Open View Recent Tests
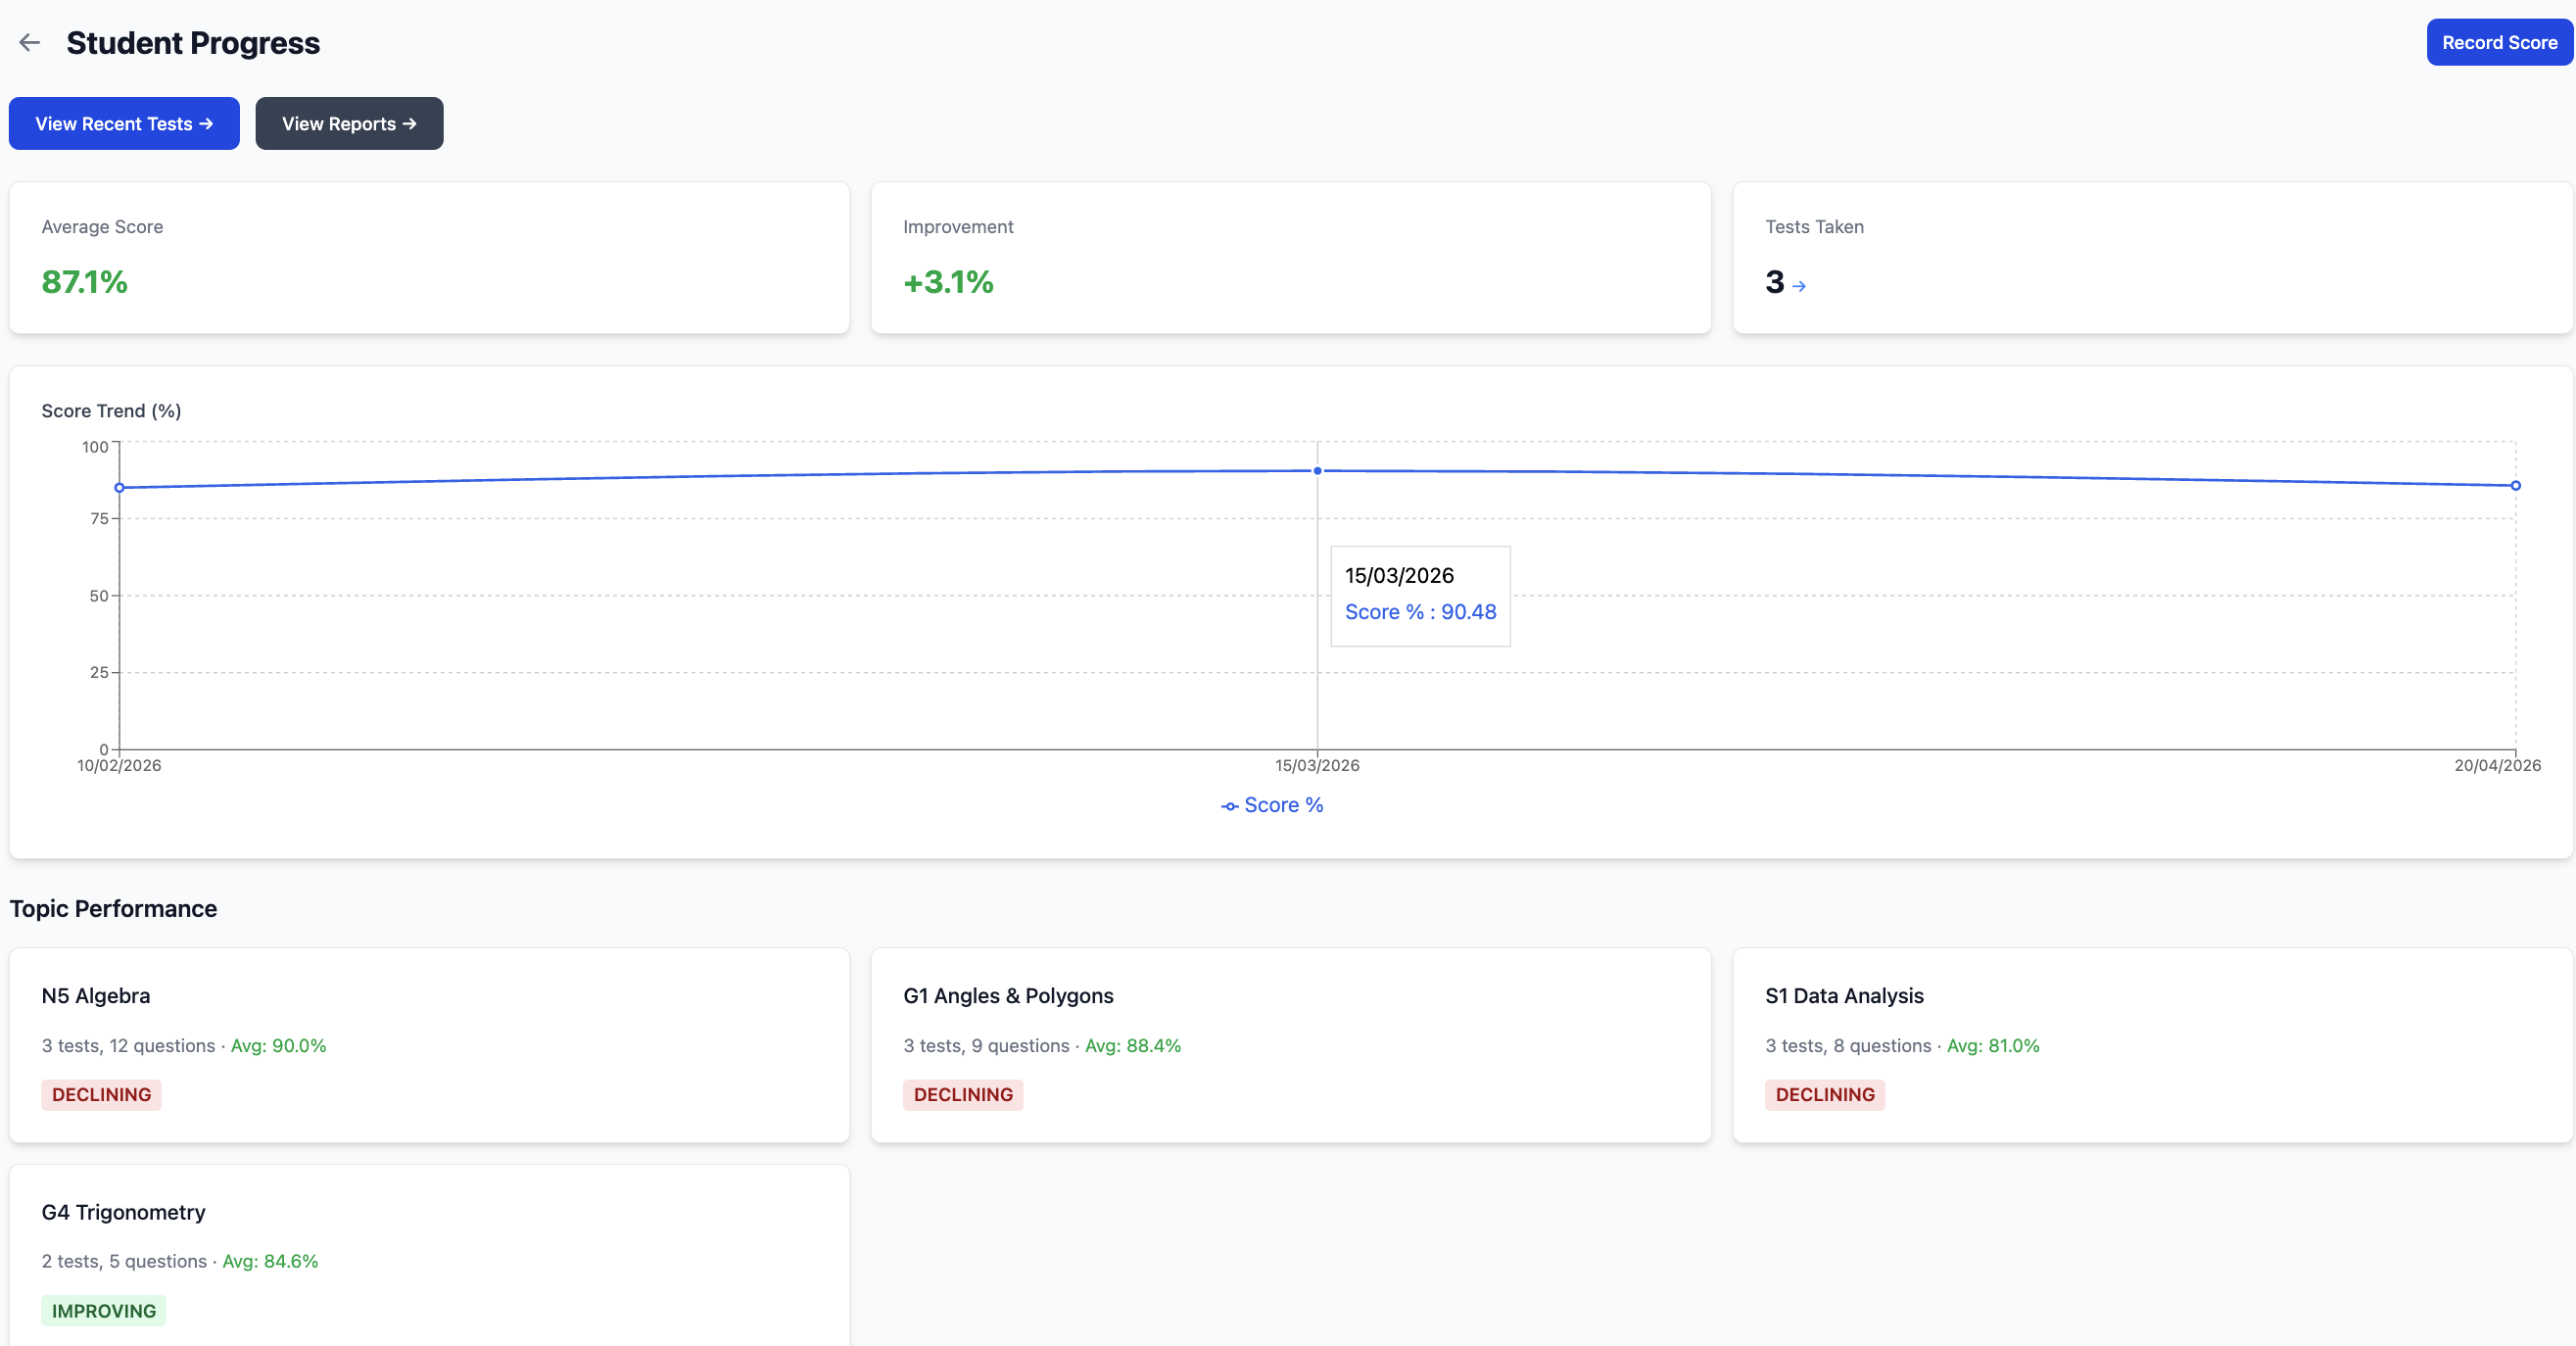Screen dimensions: 2576x1346 point(124,124)
